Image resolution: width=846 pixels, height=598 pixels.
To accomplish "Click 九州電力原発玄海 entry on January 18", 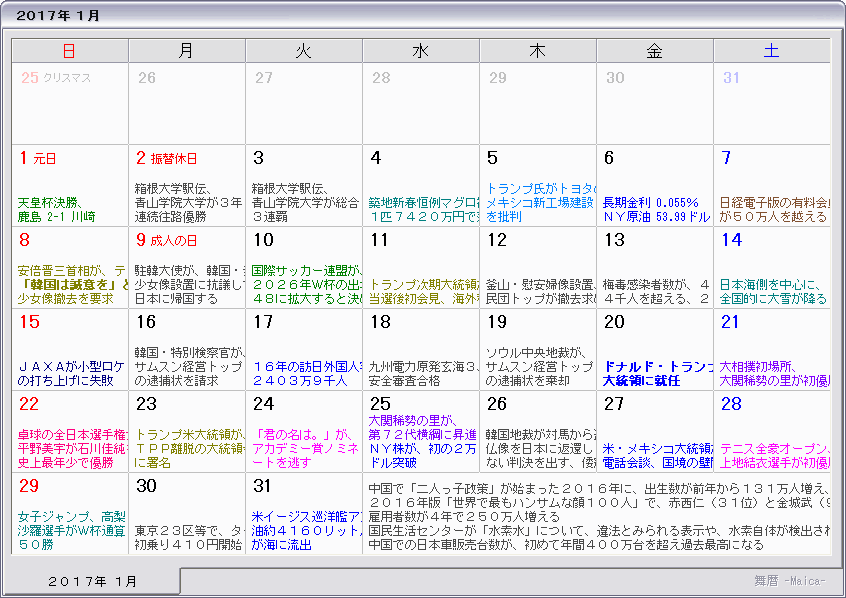I will (x=424, y=374).
